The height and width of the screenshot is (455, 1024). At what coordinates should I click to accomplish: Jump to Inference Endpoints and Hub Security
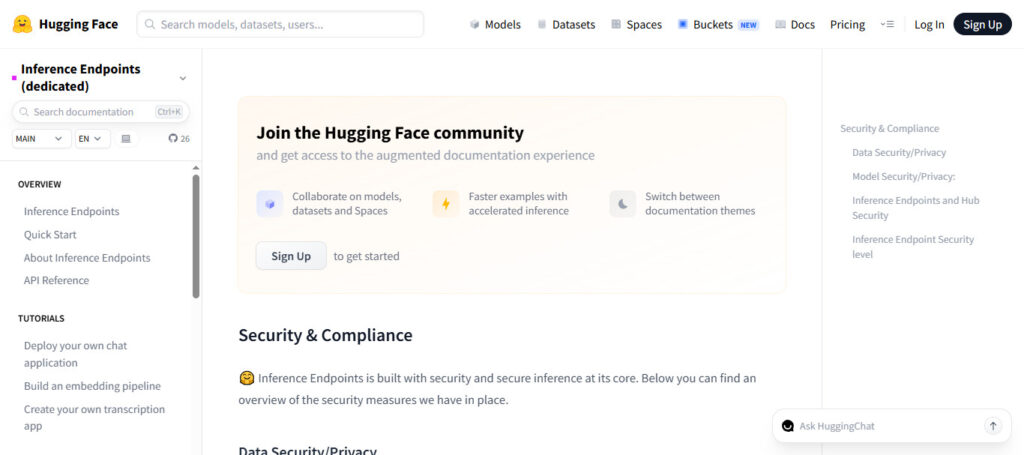tap(916, 208)
